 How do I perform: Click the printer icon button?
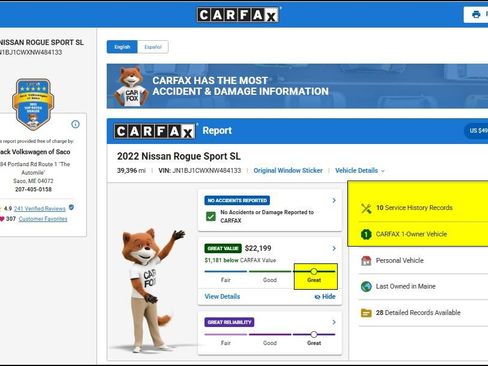[x=476, y=15]
